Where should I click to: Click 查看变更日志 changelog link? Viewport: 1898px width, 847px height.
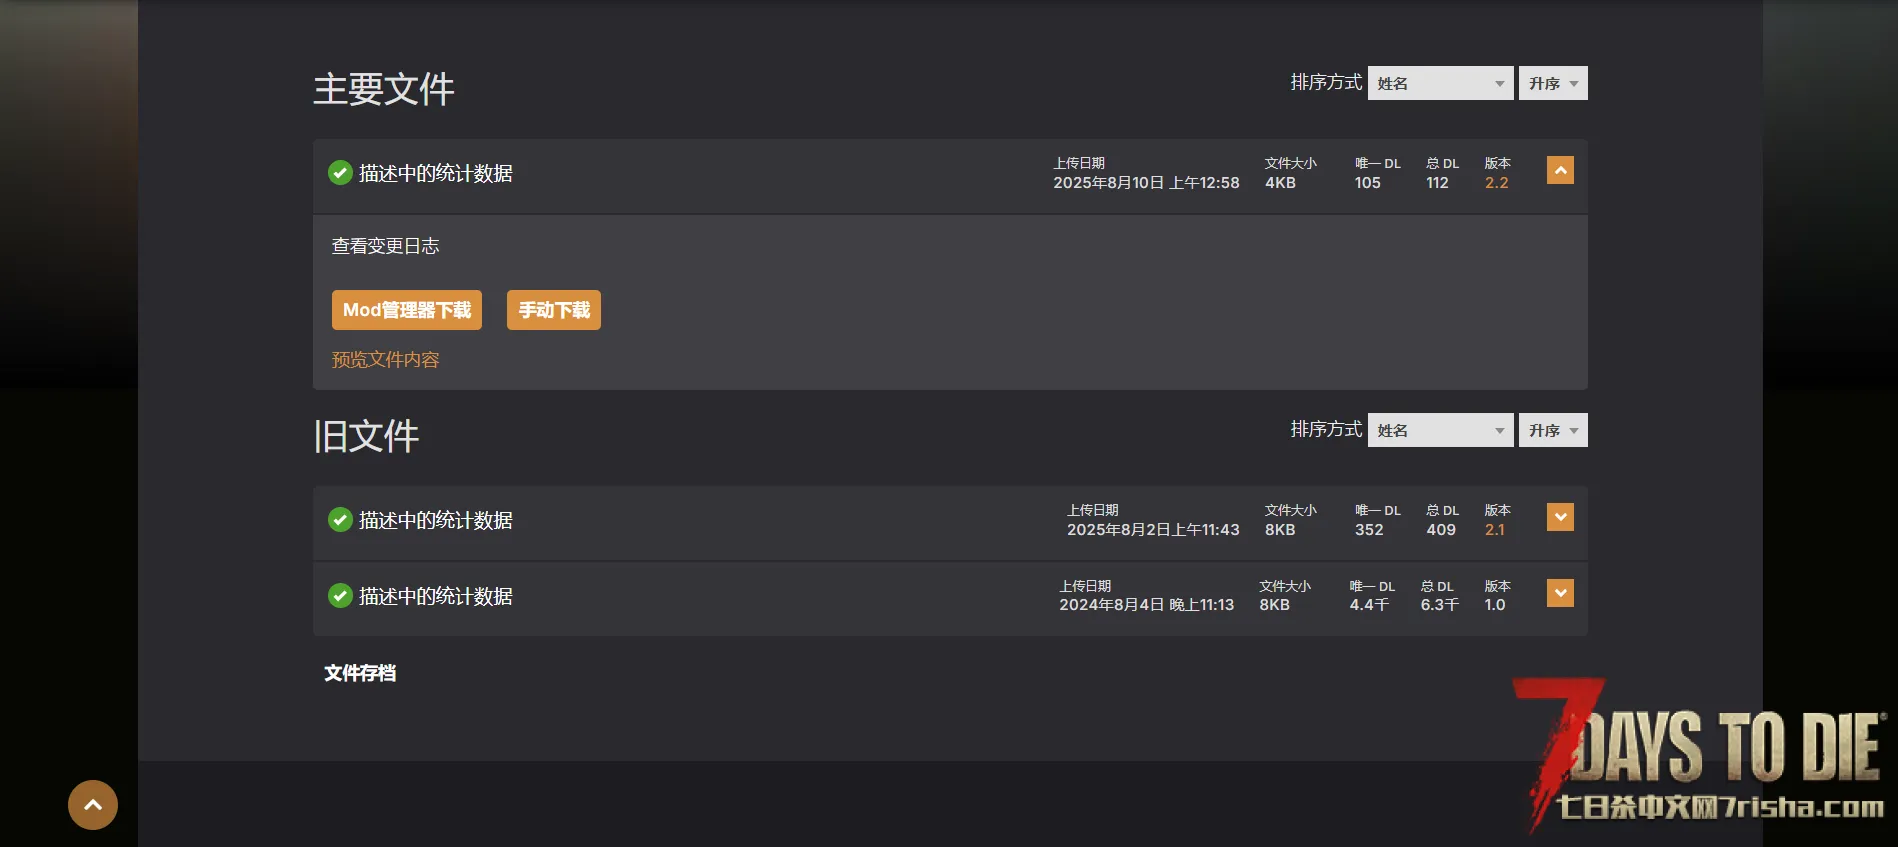click(386, 246)
